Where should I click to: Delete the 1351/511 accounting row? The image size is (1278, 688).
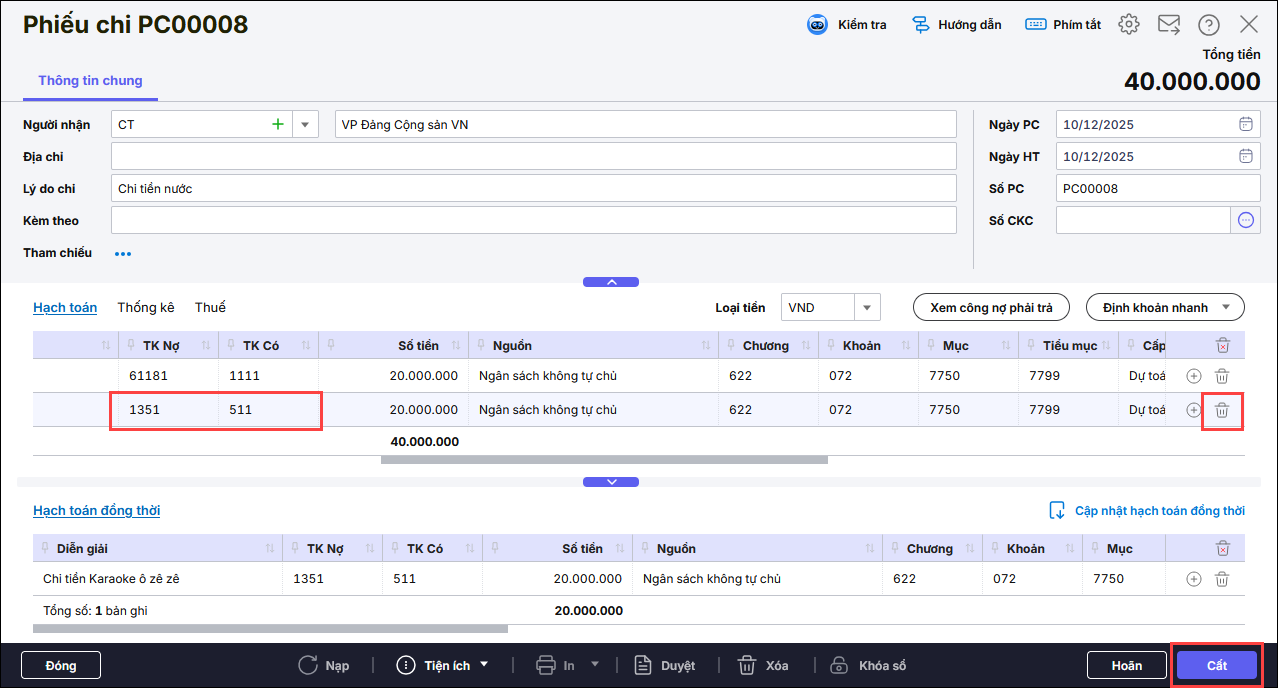tap(1222, 410)
